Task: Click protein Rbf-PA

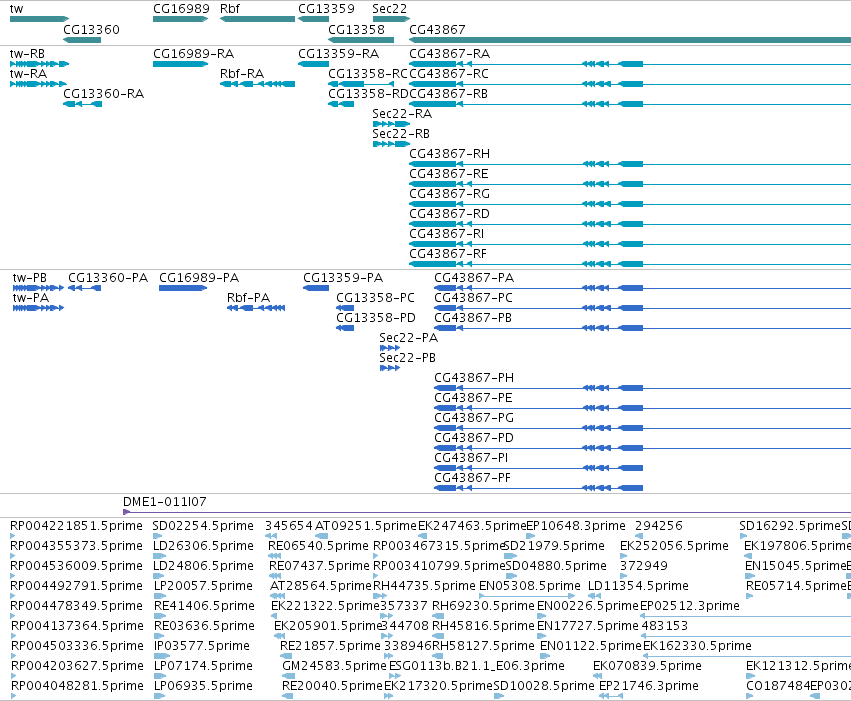Action: [248, 298]
